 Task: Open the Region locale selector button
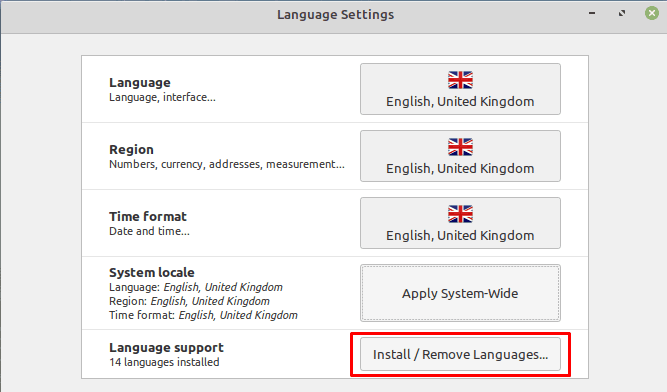pos(460,156)
